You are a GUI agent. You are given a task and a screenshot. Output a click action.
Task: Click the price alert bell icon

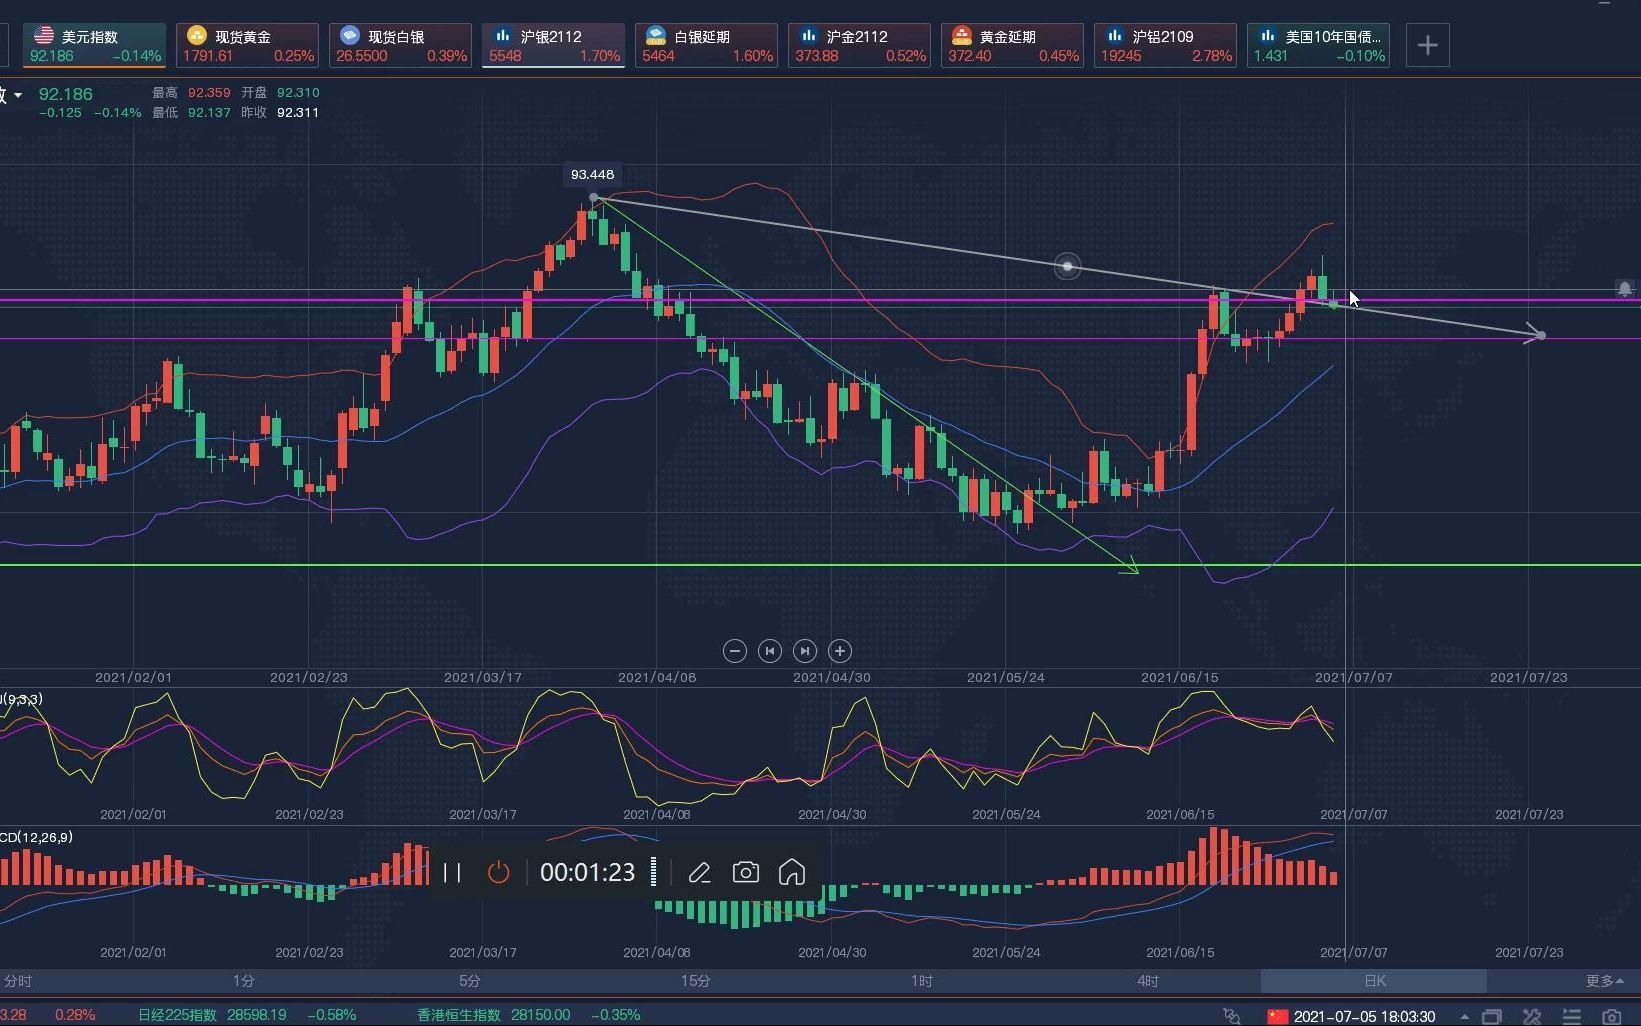tap(1625, 289)
